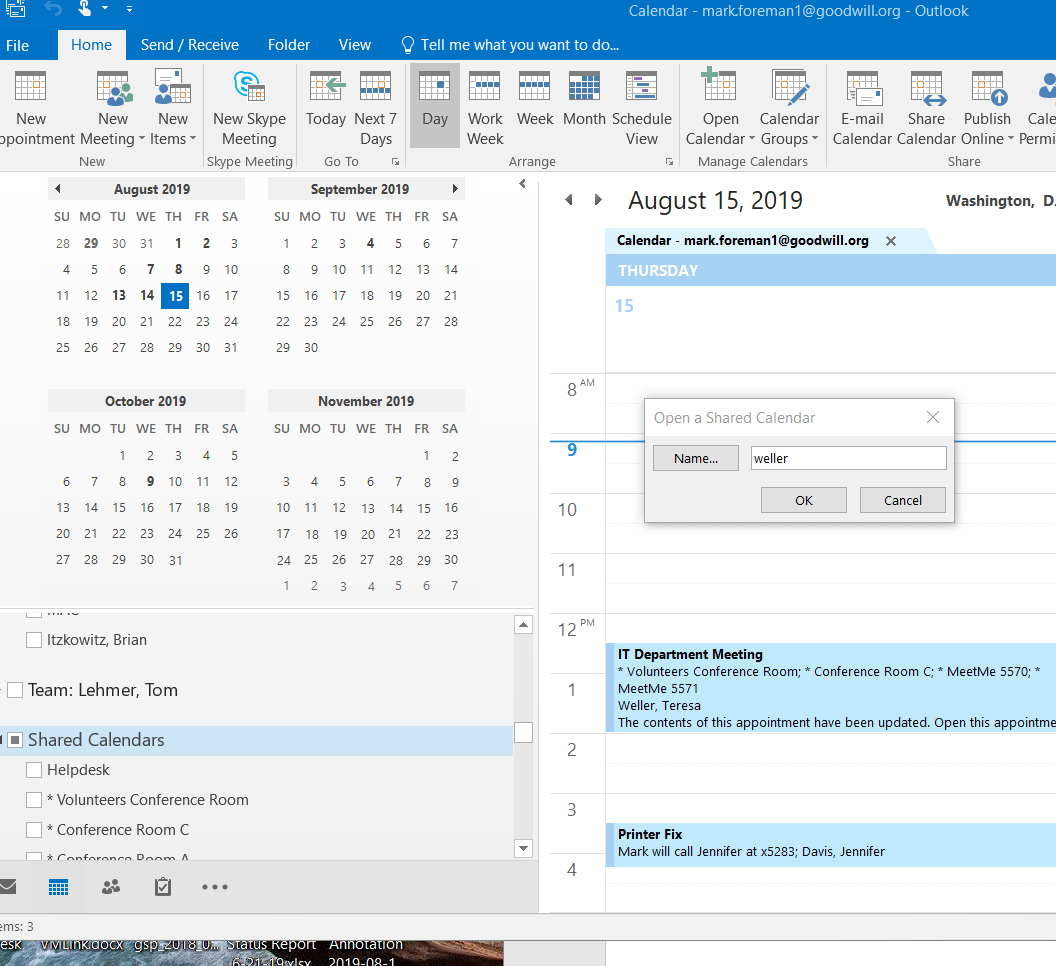The width and height of the screenshot is (1056, 966).
Task: Go to previous day arrow
Action: coord(569,199)
